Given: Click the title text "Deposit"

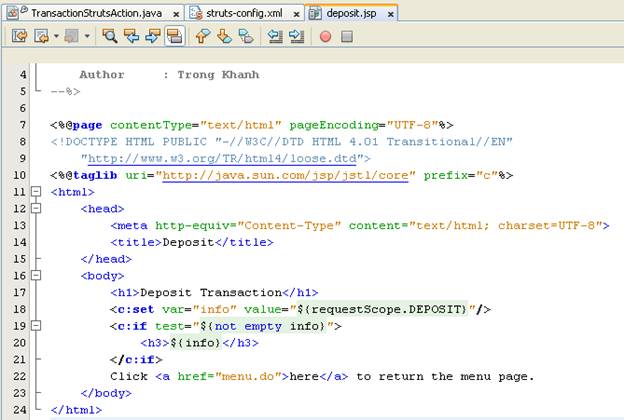Looking at the screenshot, I should [188, 242].
